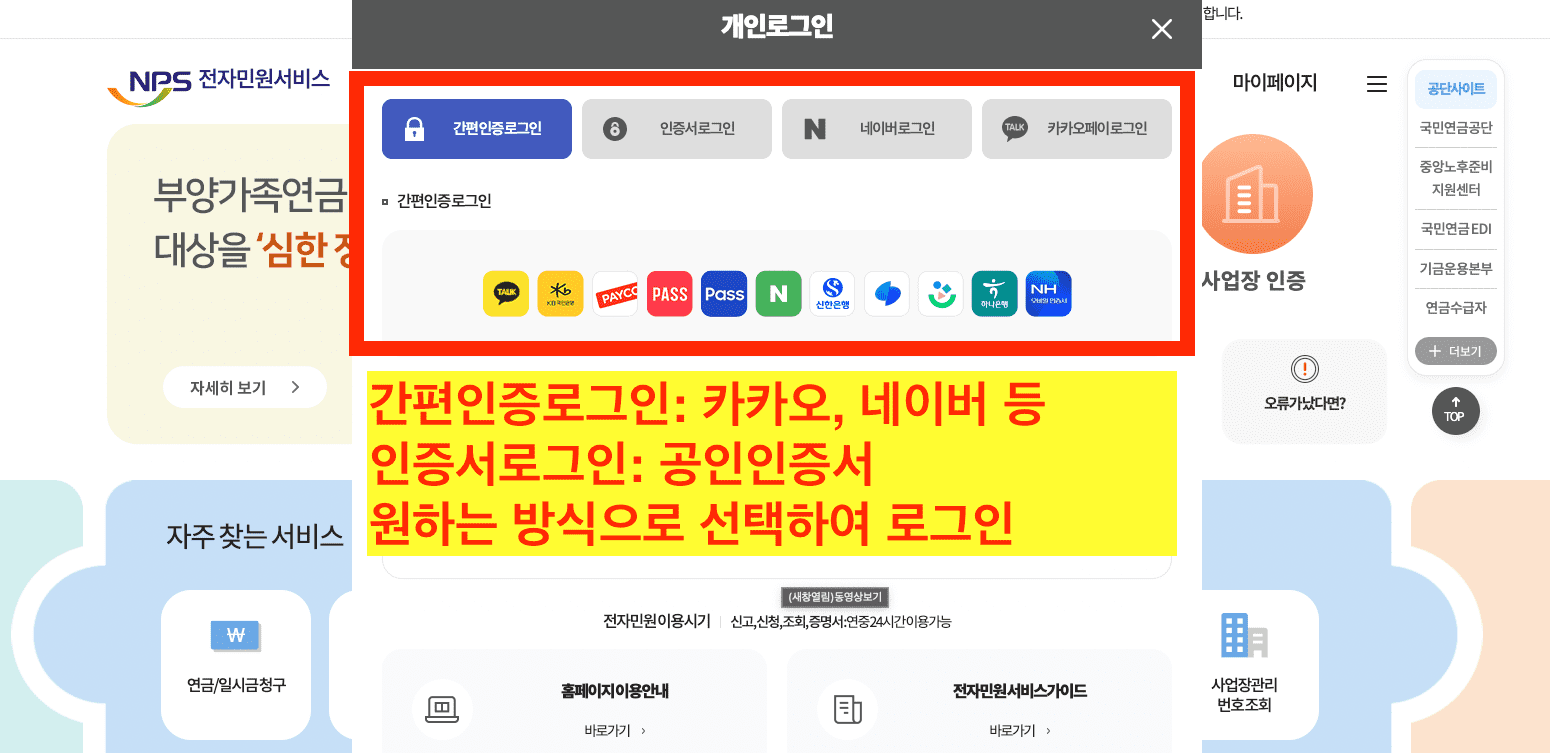Open 바로가기 under 홈페이지이용안내

coord(615,731)
